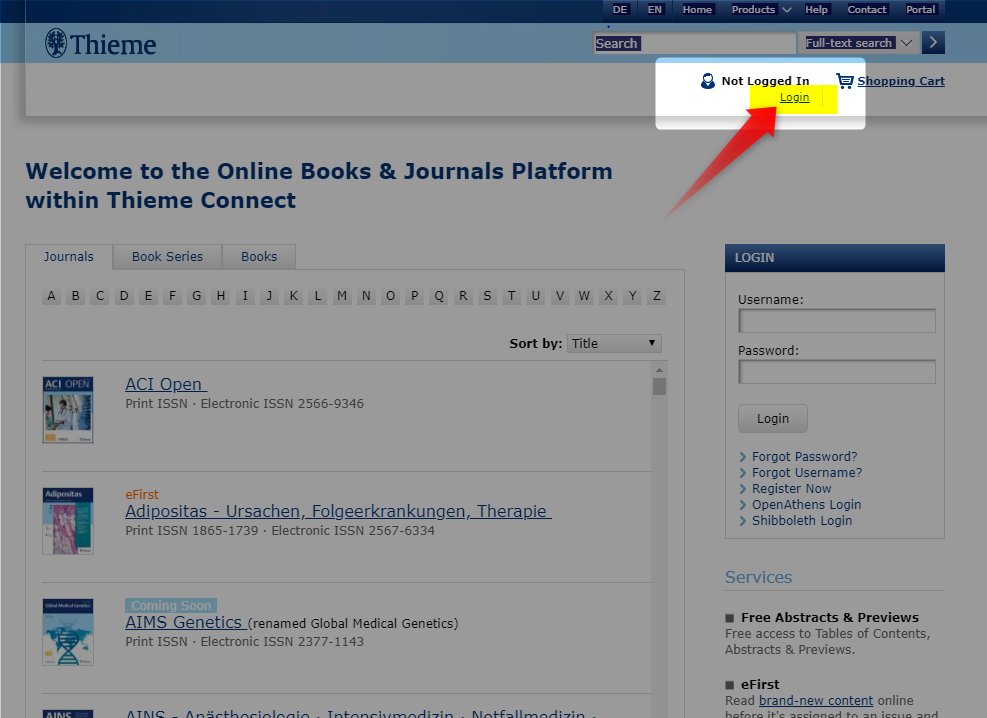Filter journals by letter T
Screen dimensions: 987x718
(x=512, y=296)
